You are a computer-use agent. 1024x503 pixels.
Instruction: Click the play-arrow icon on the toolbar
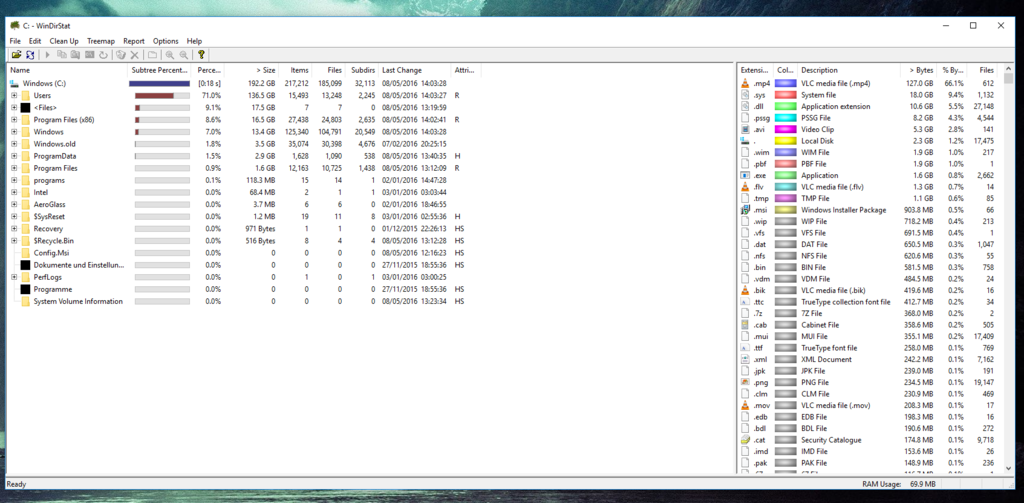point(48,56)
